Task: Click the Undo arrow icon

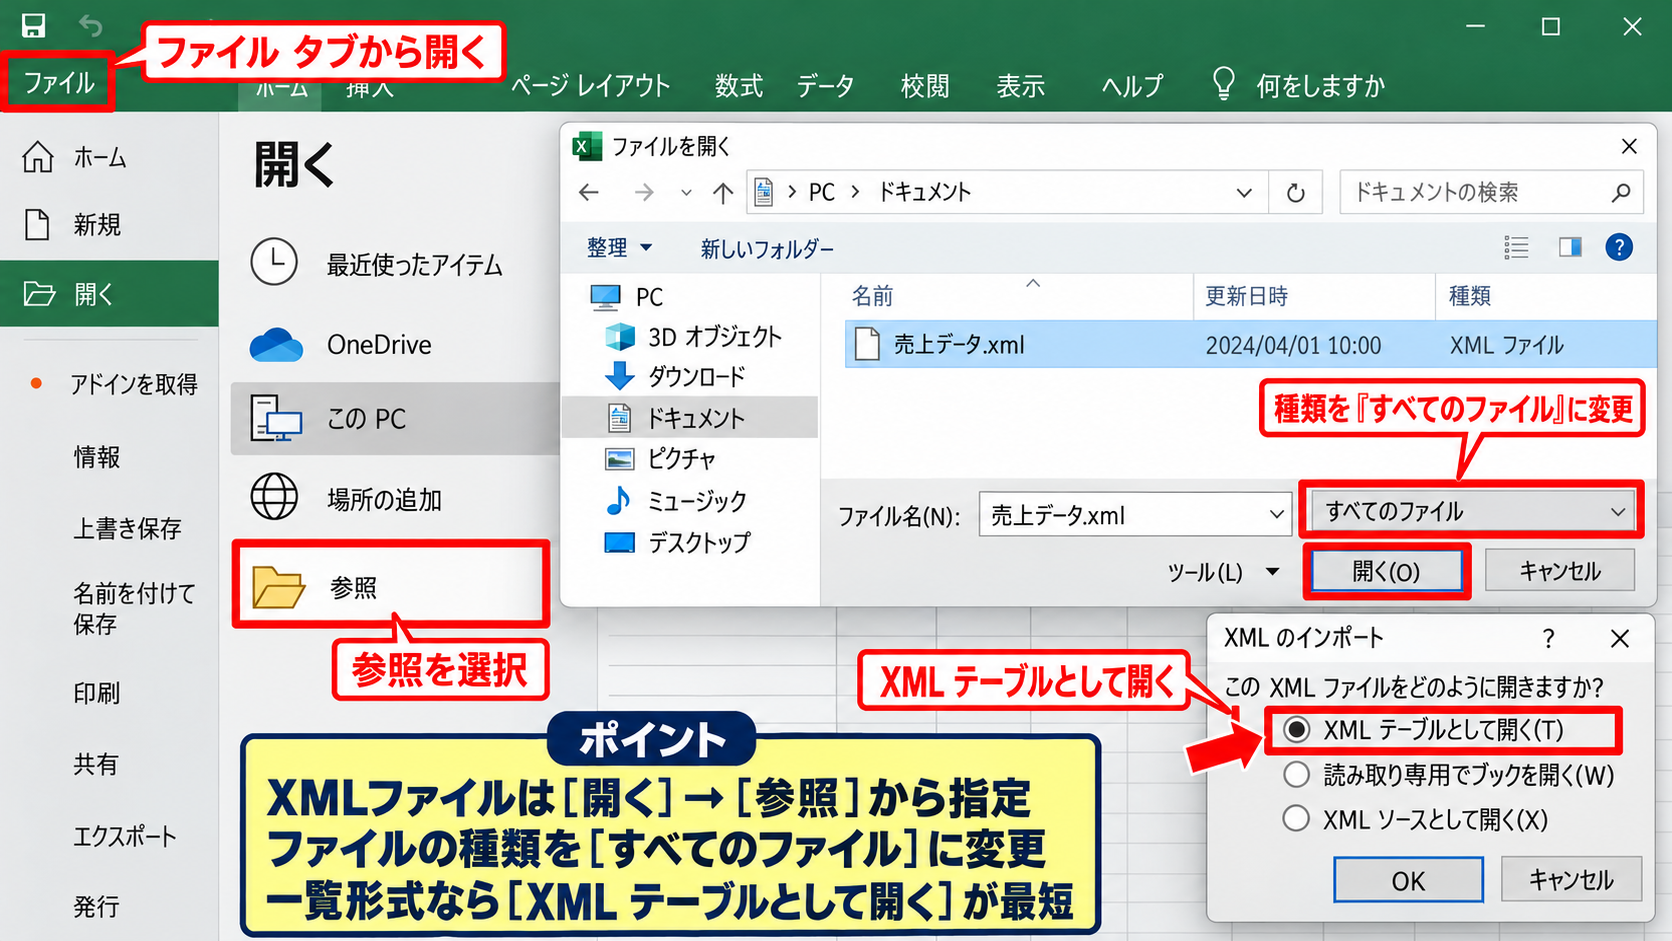Action: tap(91, 25)
